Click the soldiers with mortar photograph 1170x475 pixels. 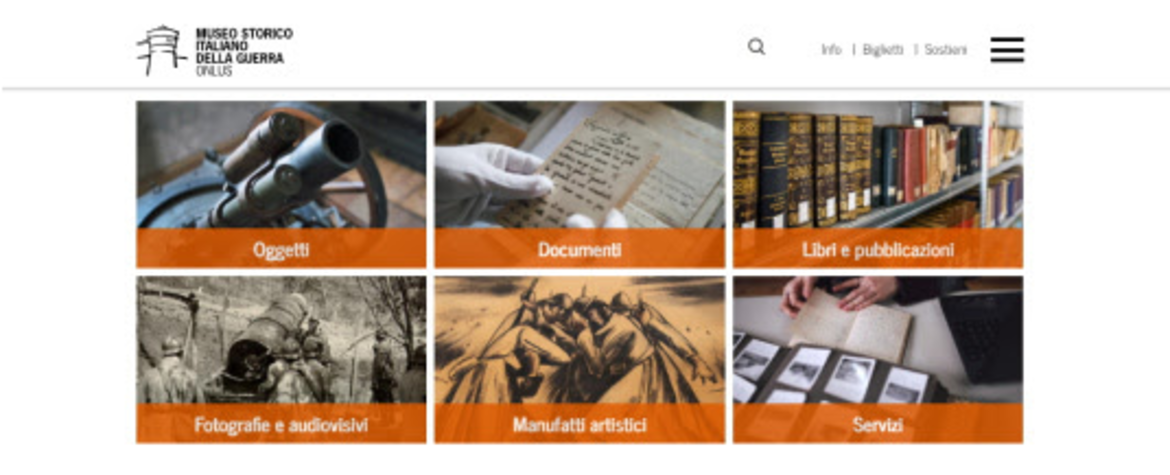point(281,340)
